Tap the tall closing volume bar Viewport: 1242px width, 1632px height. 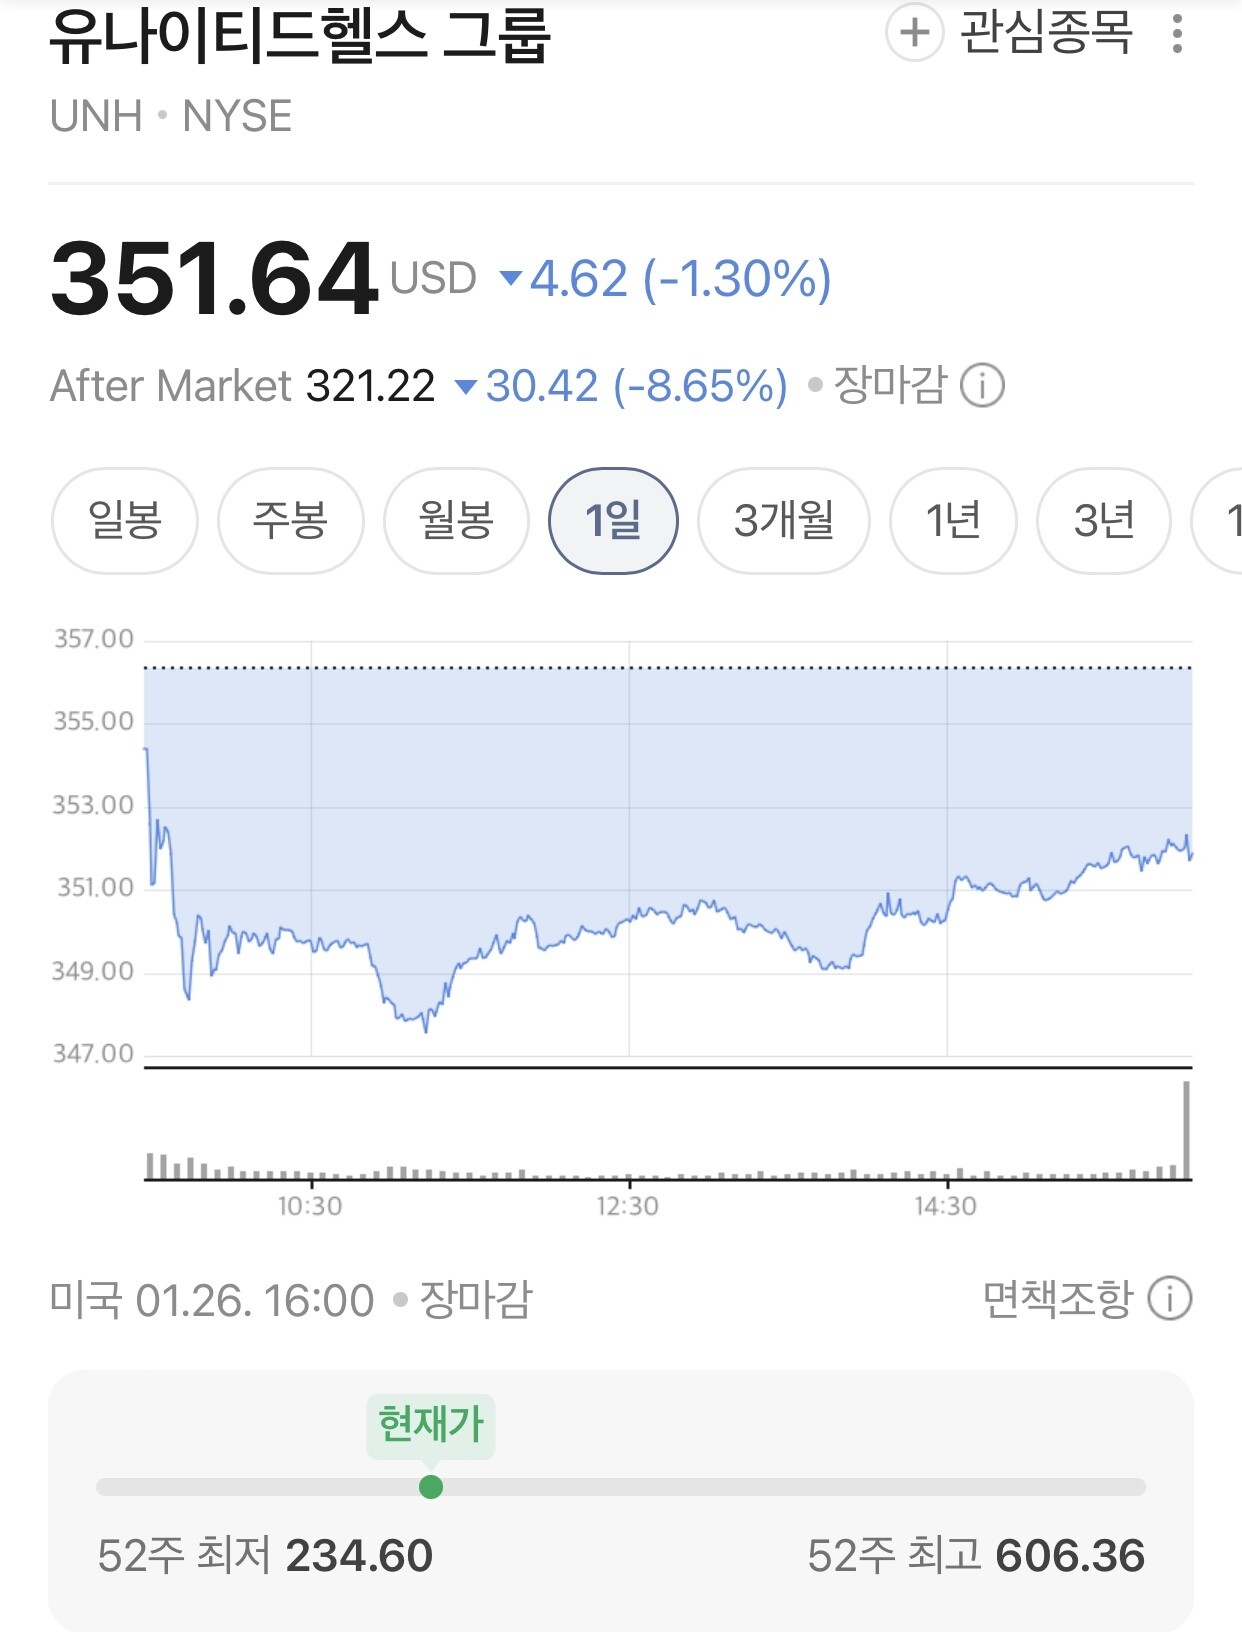point(1187,1130)
